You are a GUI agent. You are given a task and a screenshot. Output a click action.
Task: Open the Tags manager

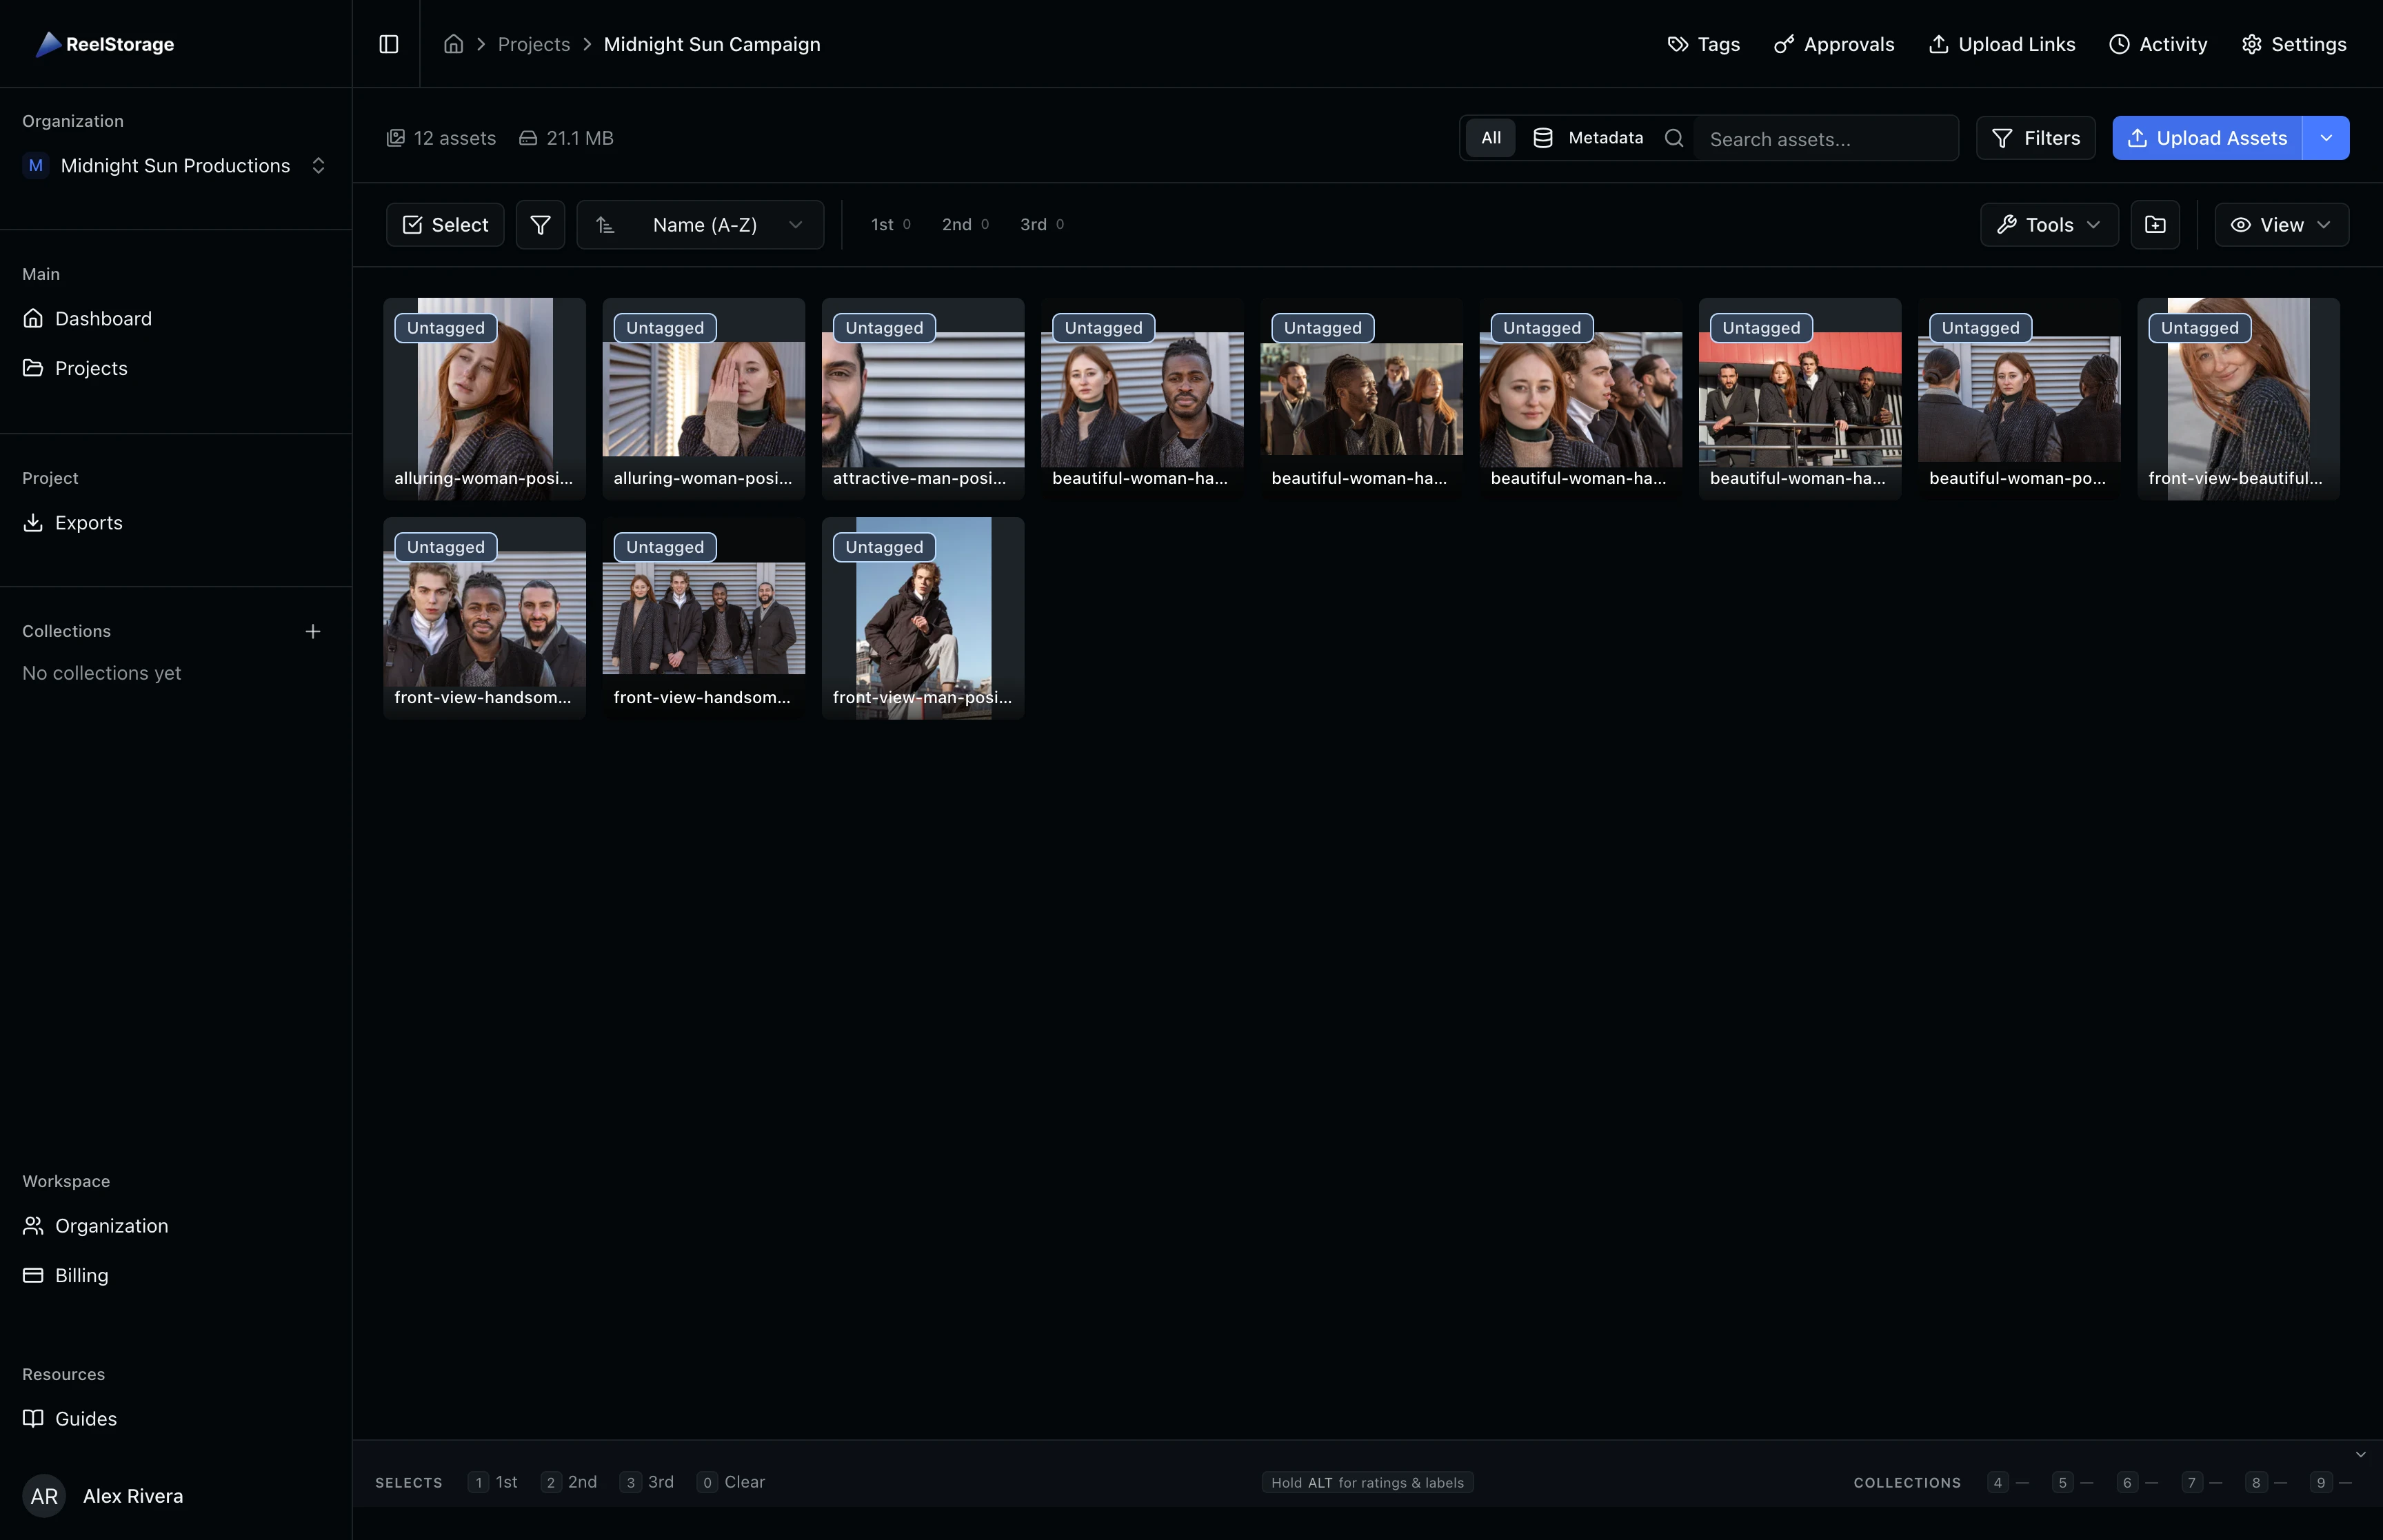[1702, 44]
